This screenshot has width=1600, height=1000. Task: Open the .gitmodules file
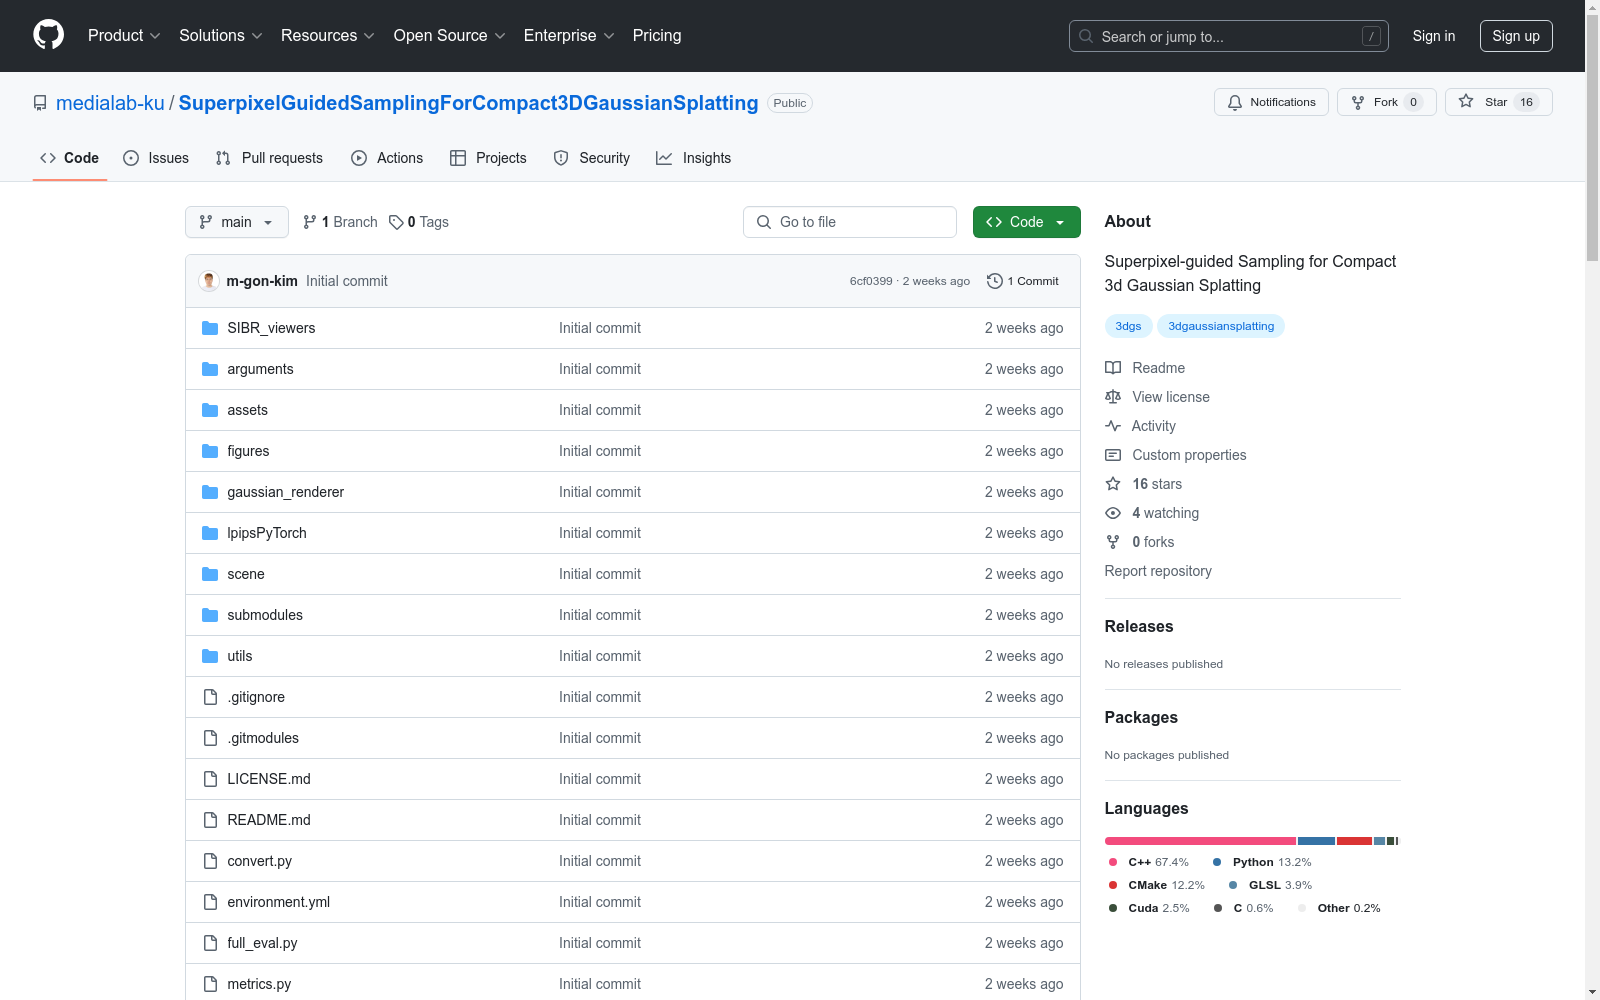(x=263, y=738)
